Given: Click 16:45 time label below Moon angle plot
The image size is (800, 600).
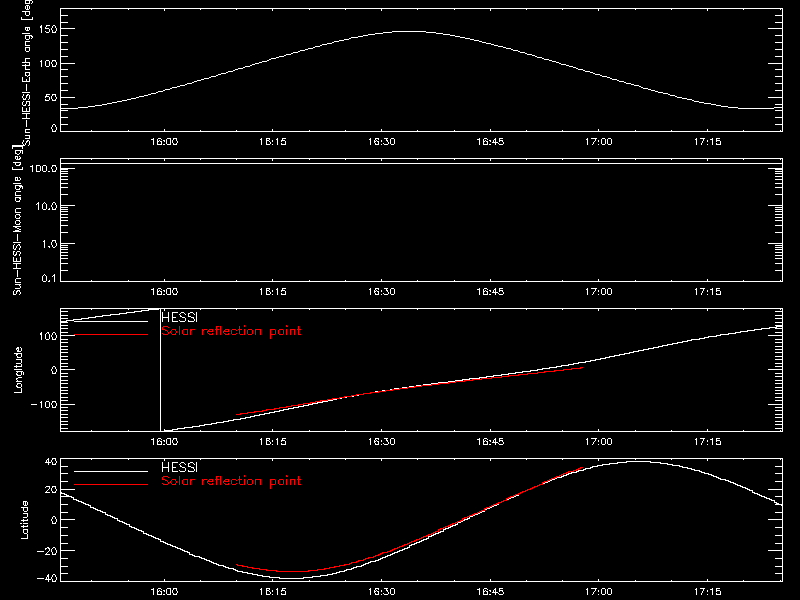Looking at the screenshot, I should click(x=490, y=292).
